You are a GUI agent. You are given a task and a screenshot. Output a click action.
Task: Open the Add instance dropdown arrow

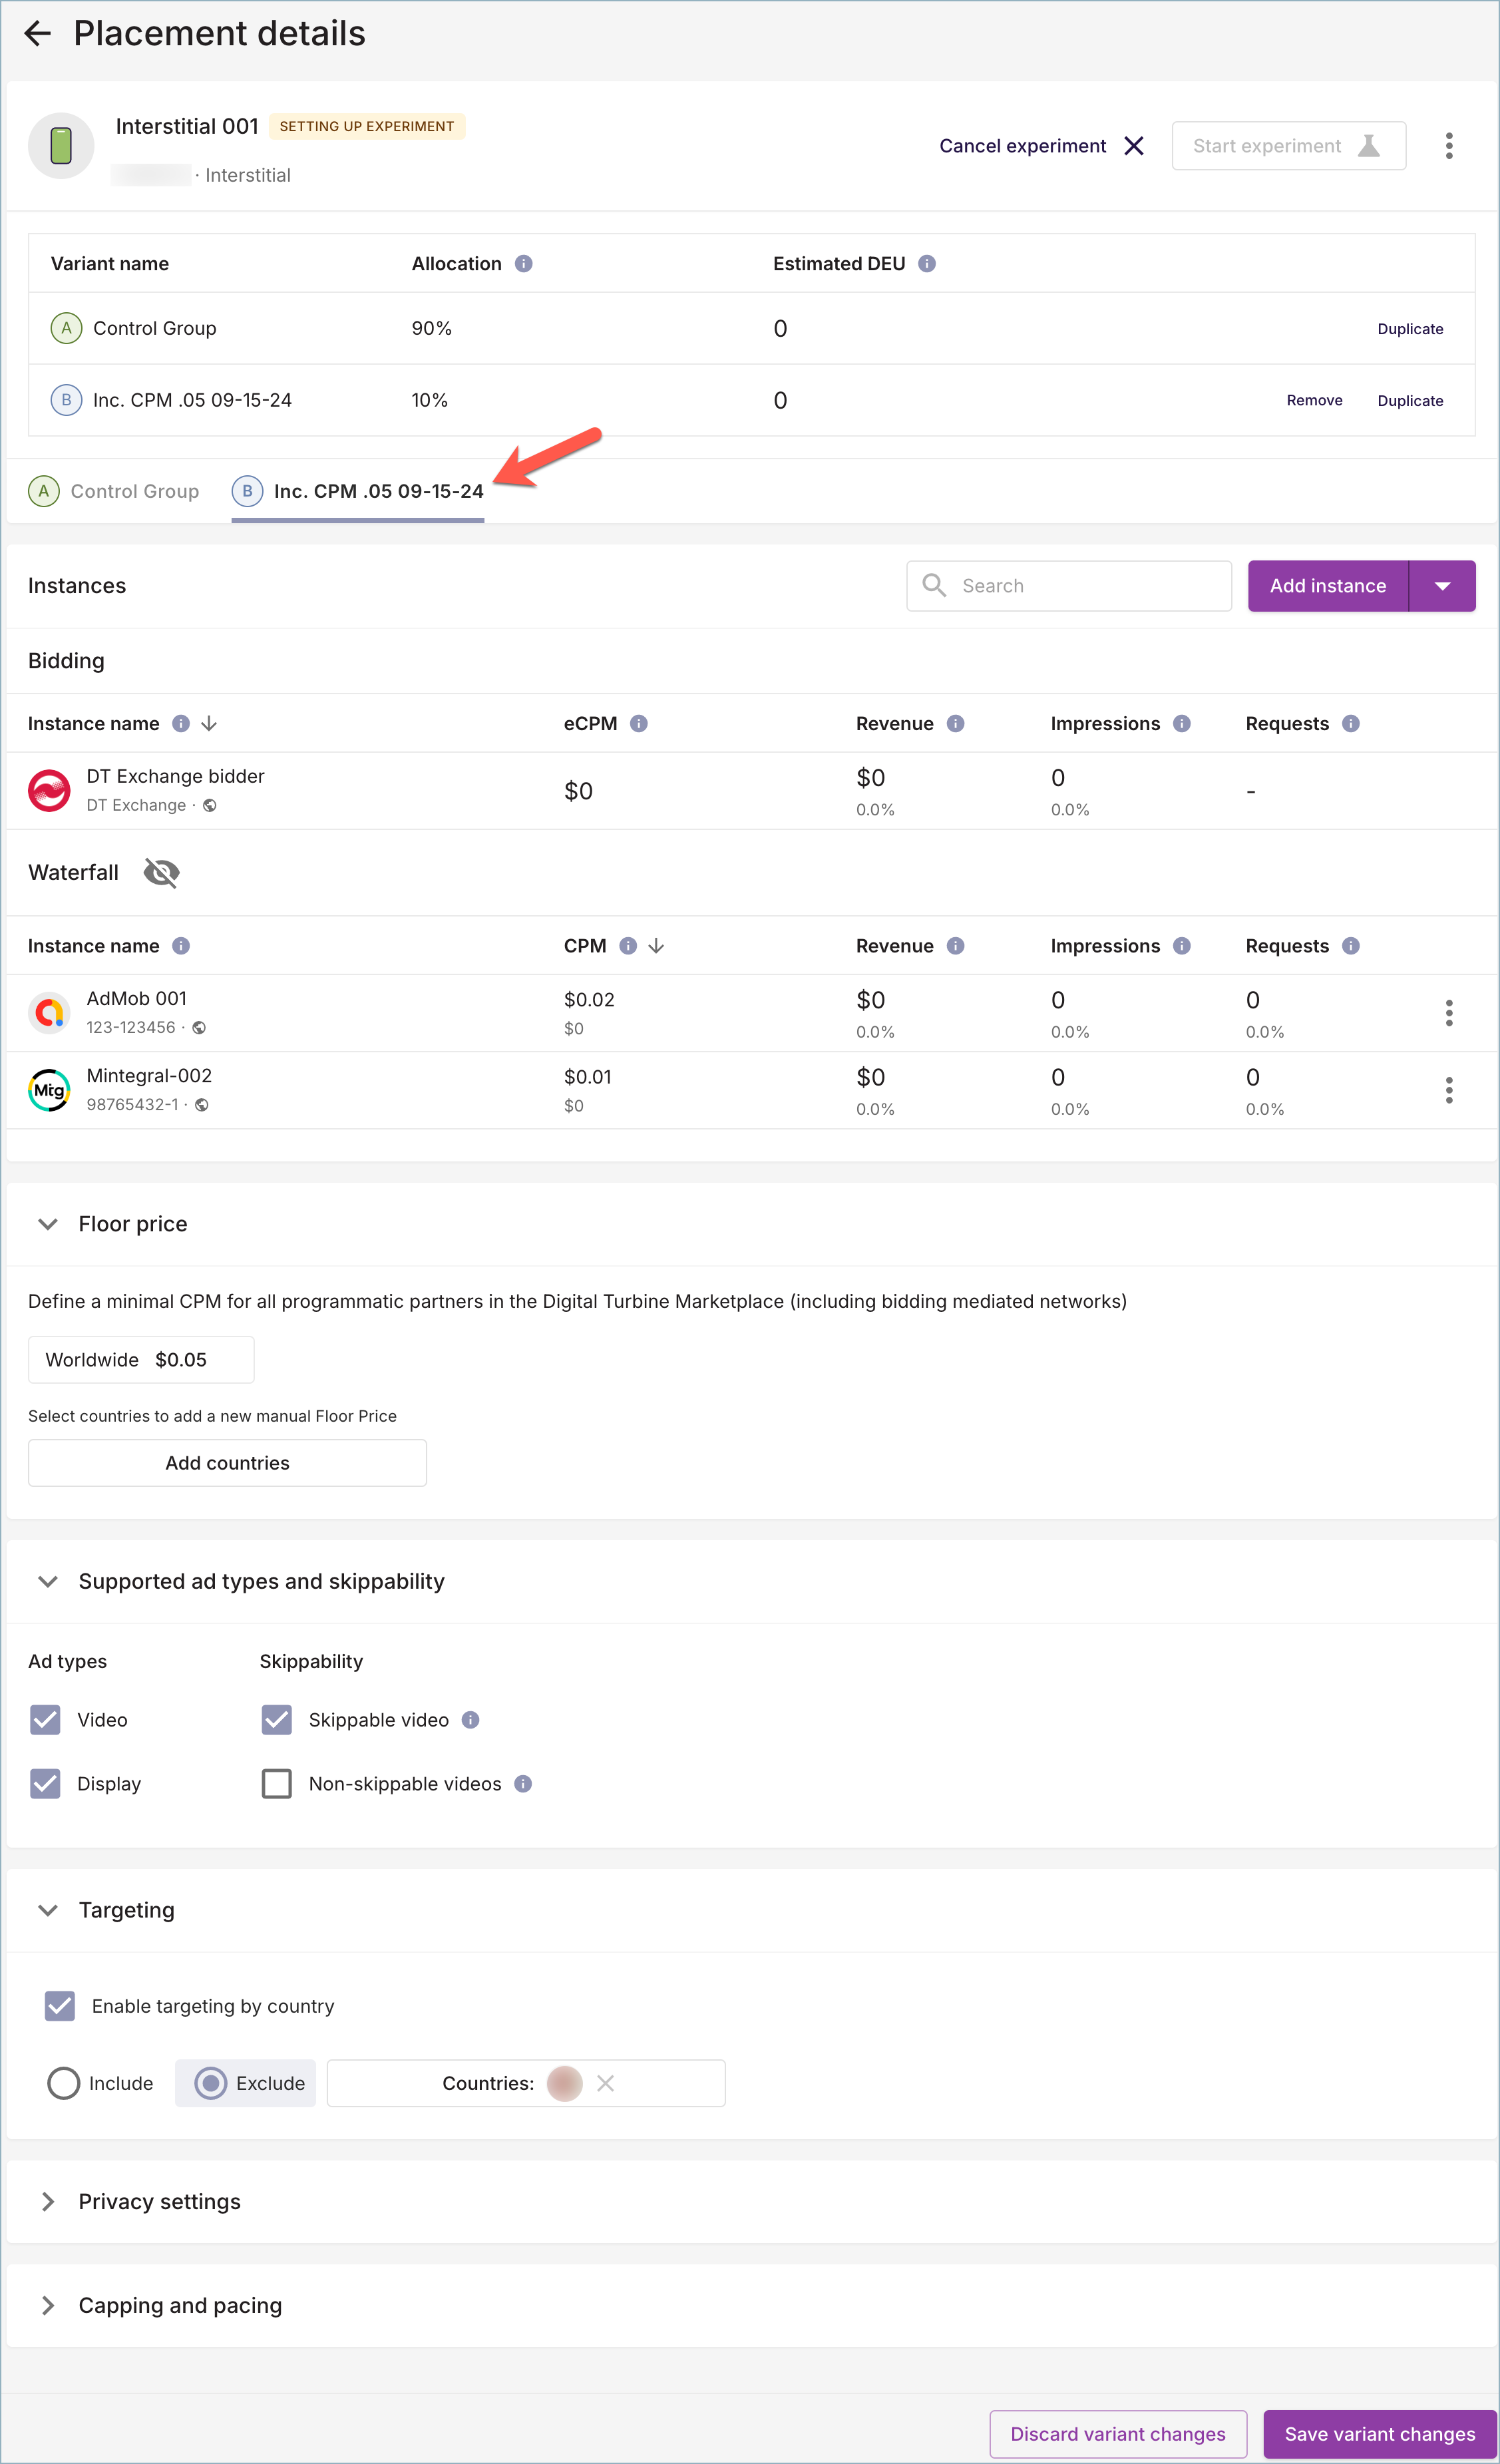coord(1442,586)
